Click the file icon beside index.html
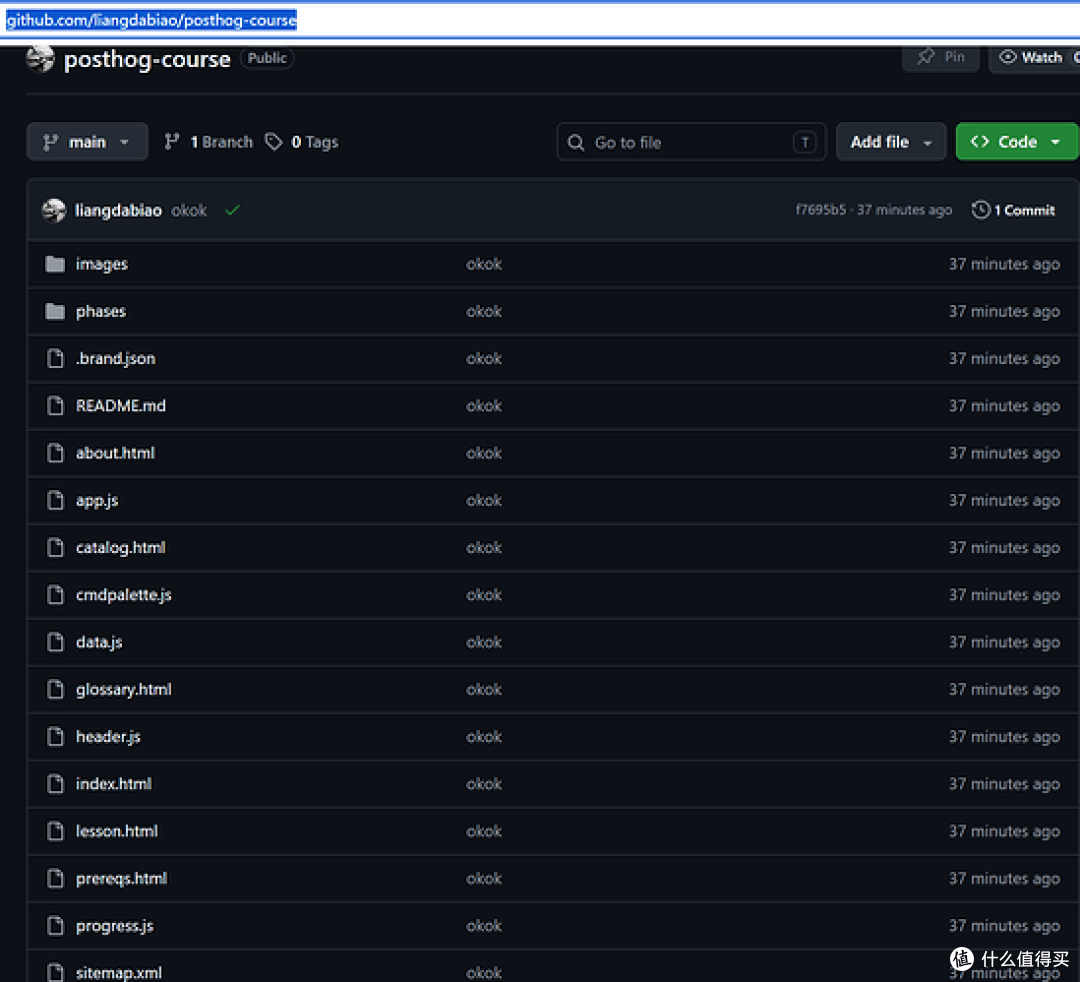Screen dimensions: 1080x982 55,784
